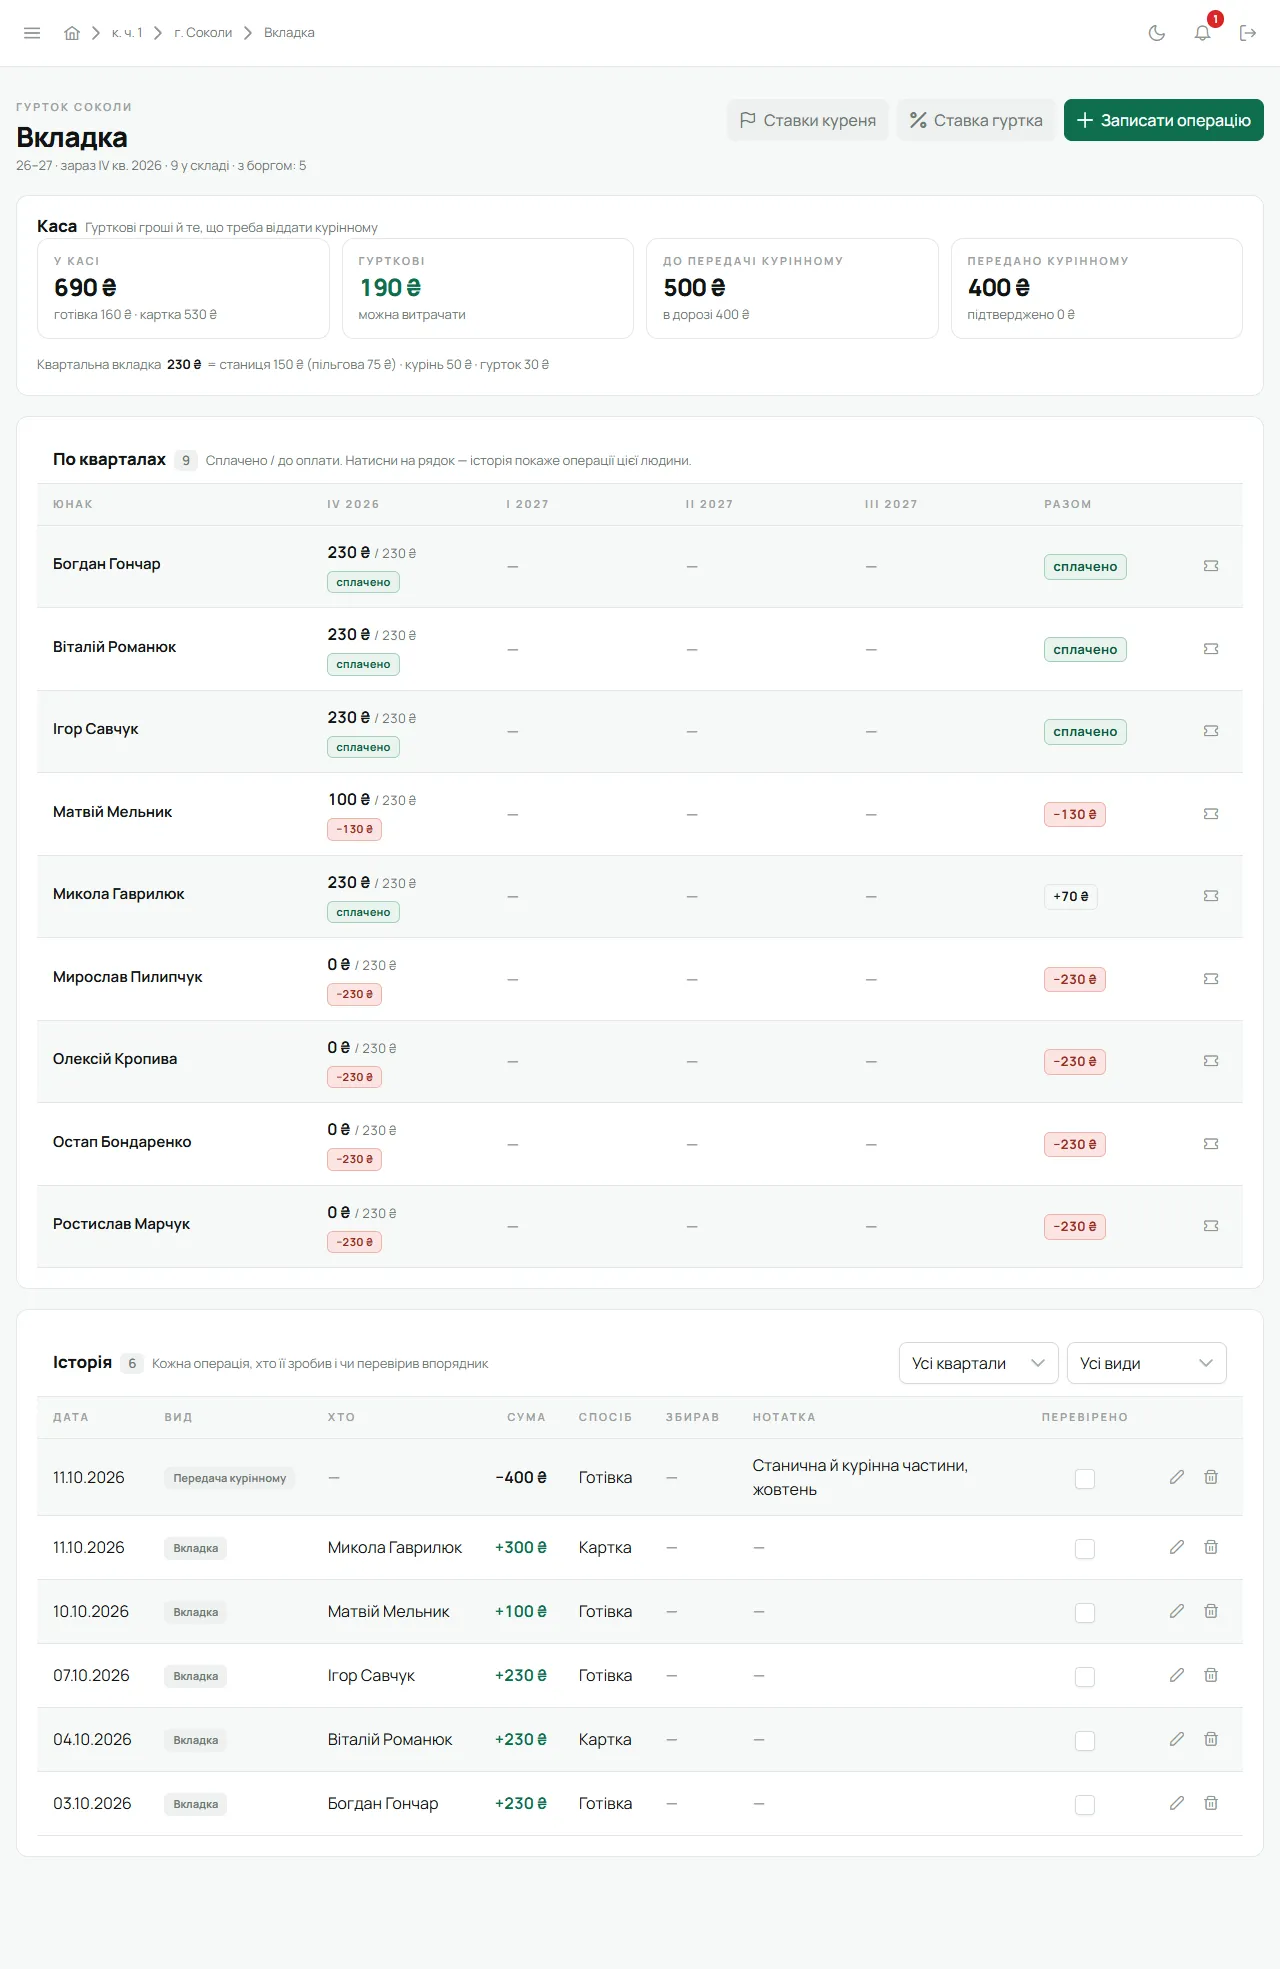Switch to dark mode with moon icon

(x=1157, y=33)
